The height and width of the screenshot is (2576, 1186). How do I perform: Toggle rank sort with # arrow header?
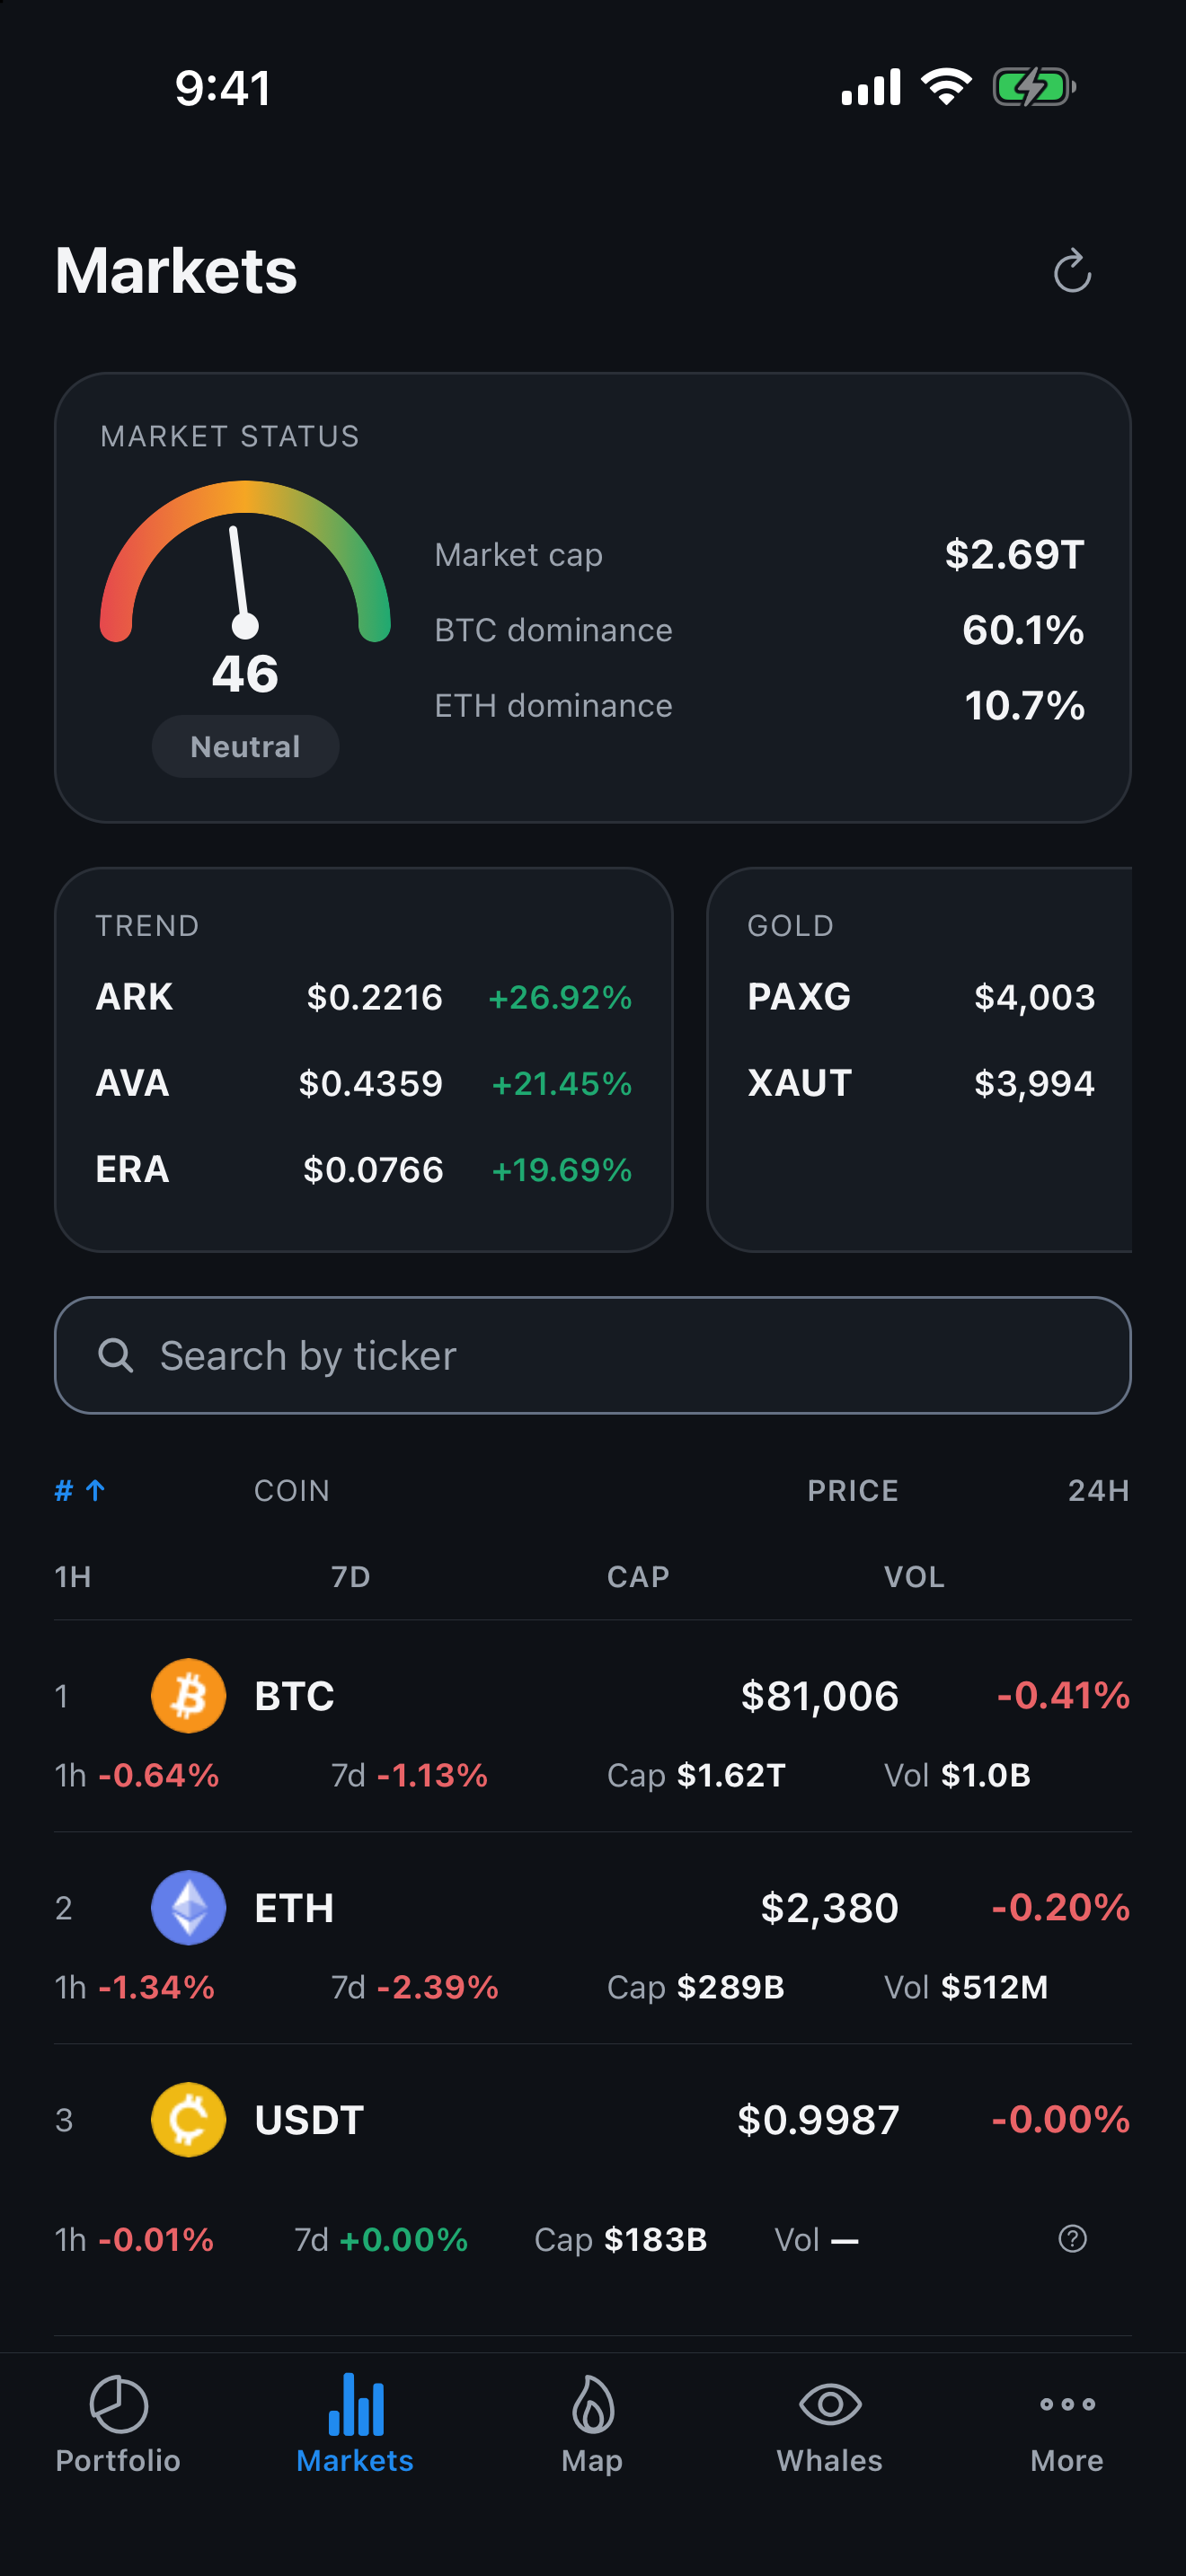click(80, 1490)
